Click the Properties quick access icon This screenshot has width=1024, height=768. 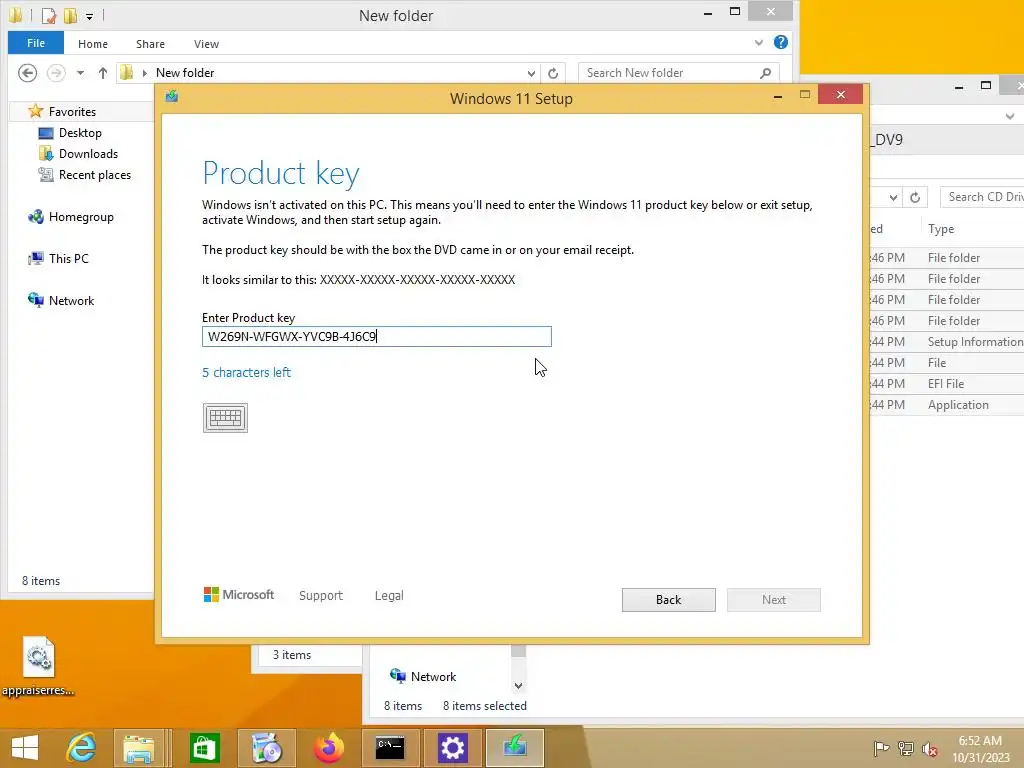pos(49,16)
